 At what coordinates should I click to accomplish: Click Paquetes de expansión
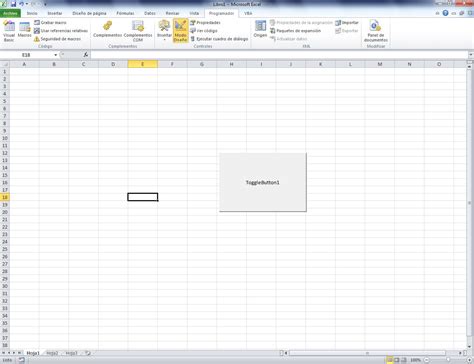pyautogui.click(x=295, y=31)
